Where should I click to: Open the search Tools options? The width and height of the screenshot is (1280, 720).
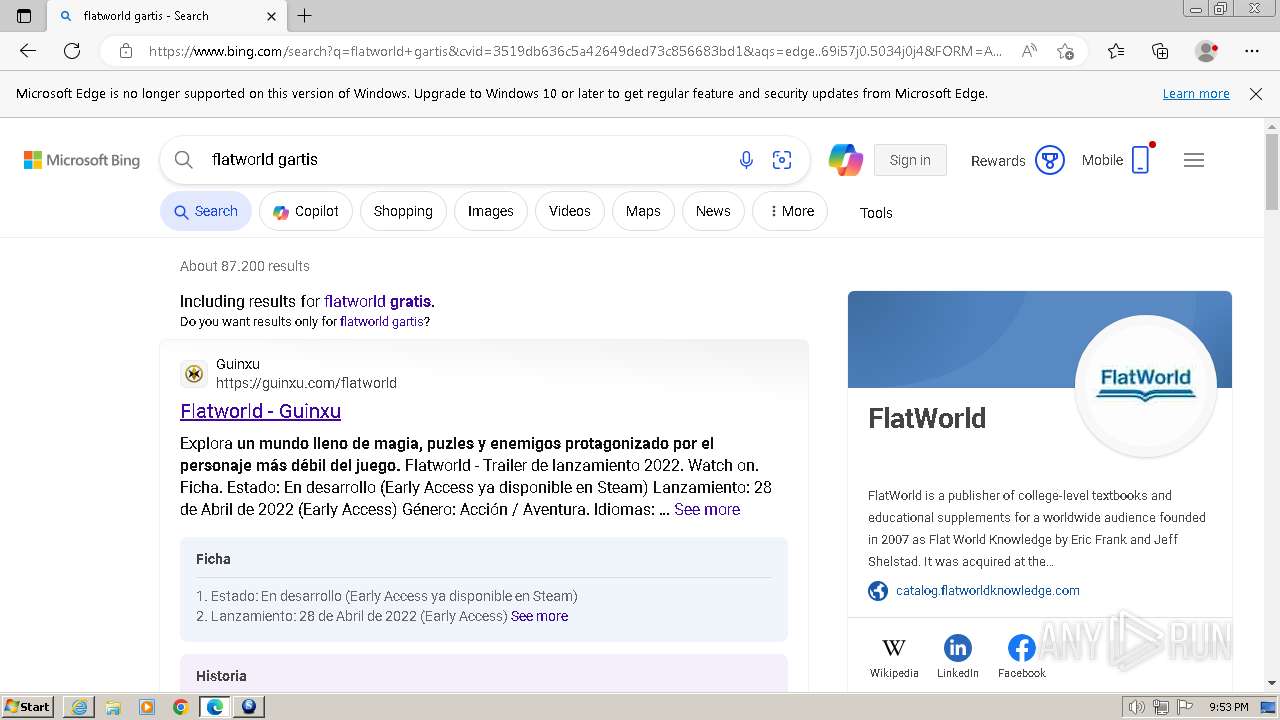point(876,212)
